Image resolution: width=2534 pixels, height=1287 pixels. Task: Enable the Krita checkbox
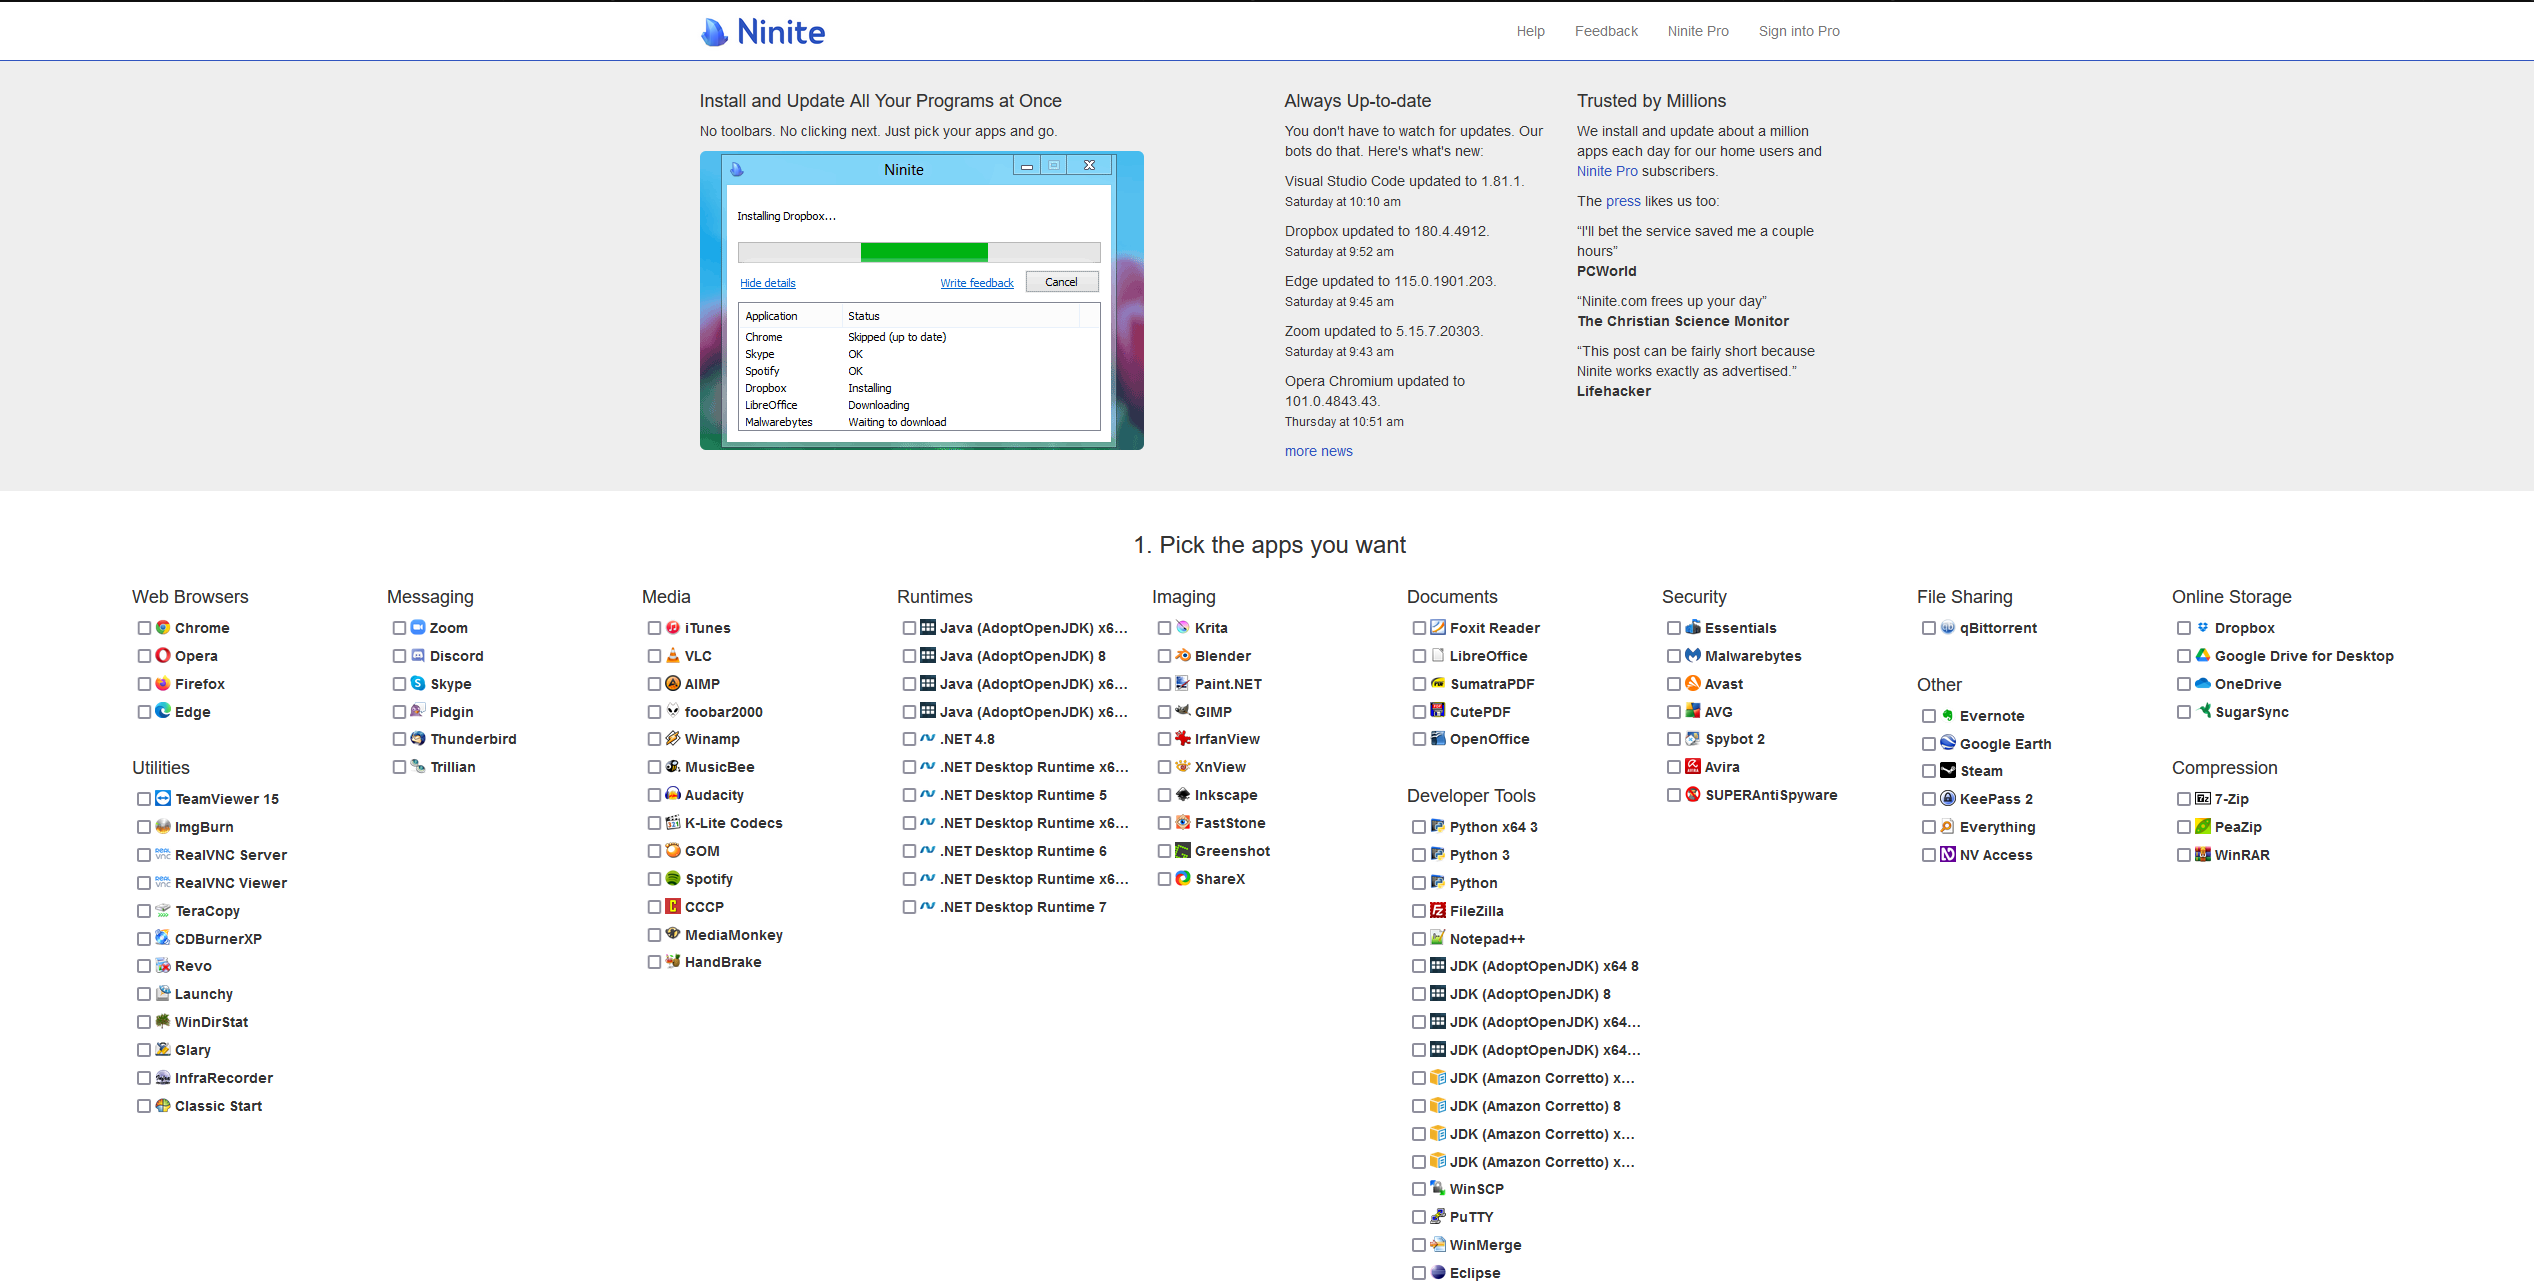[1164, 628]
